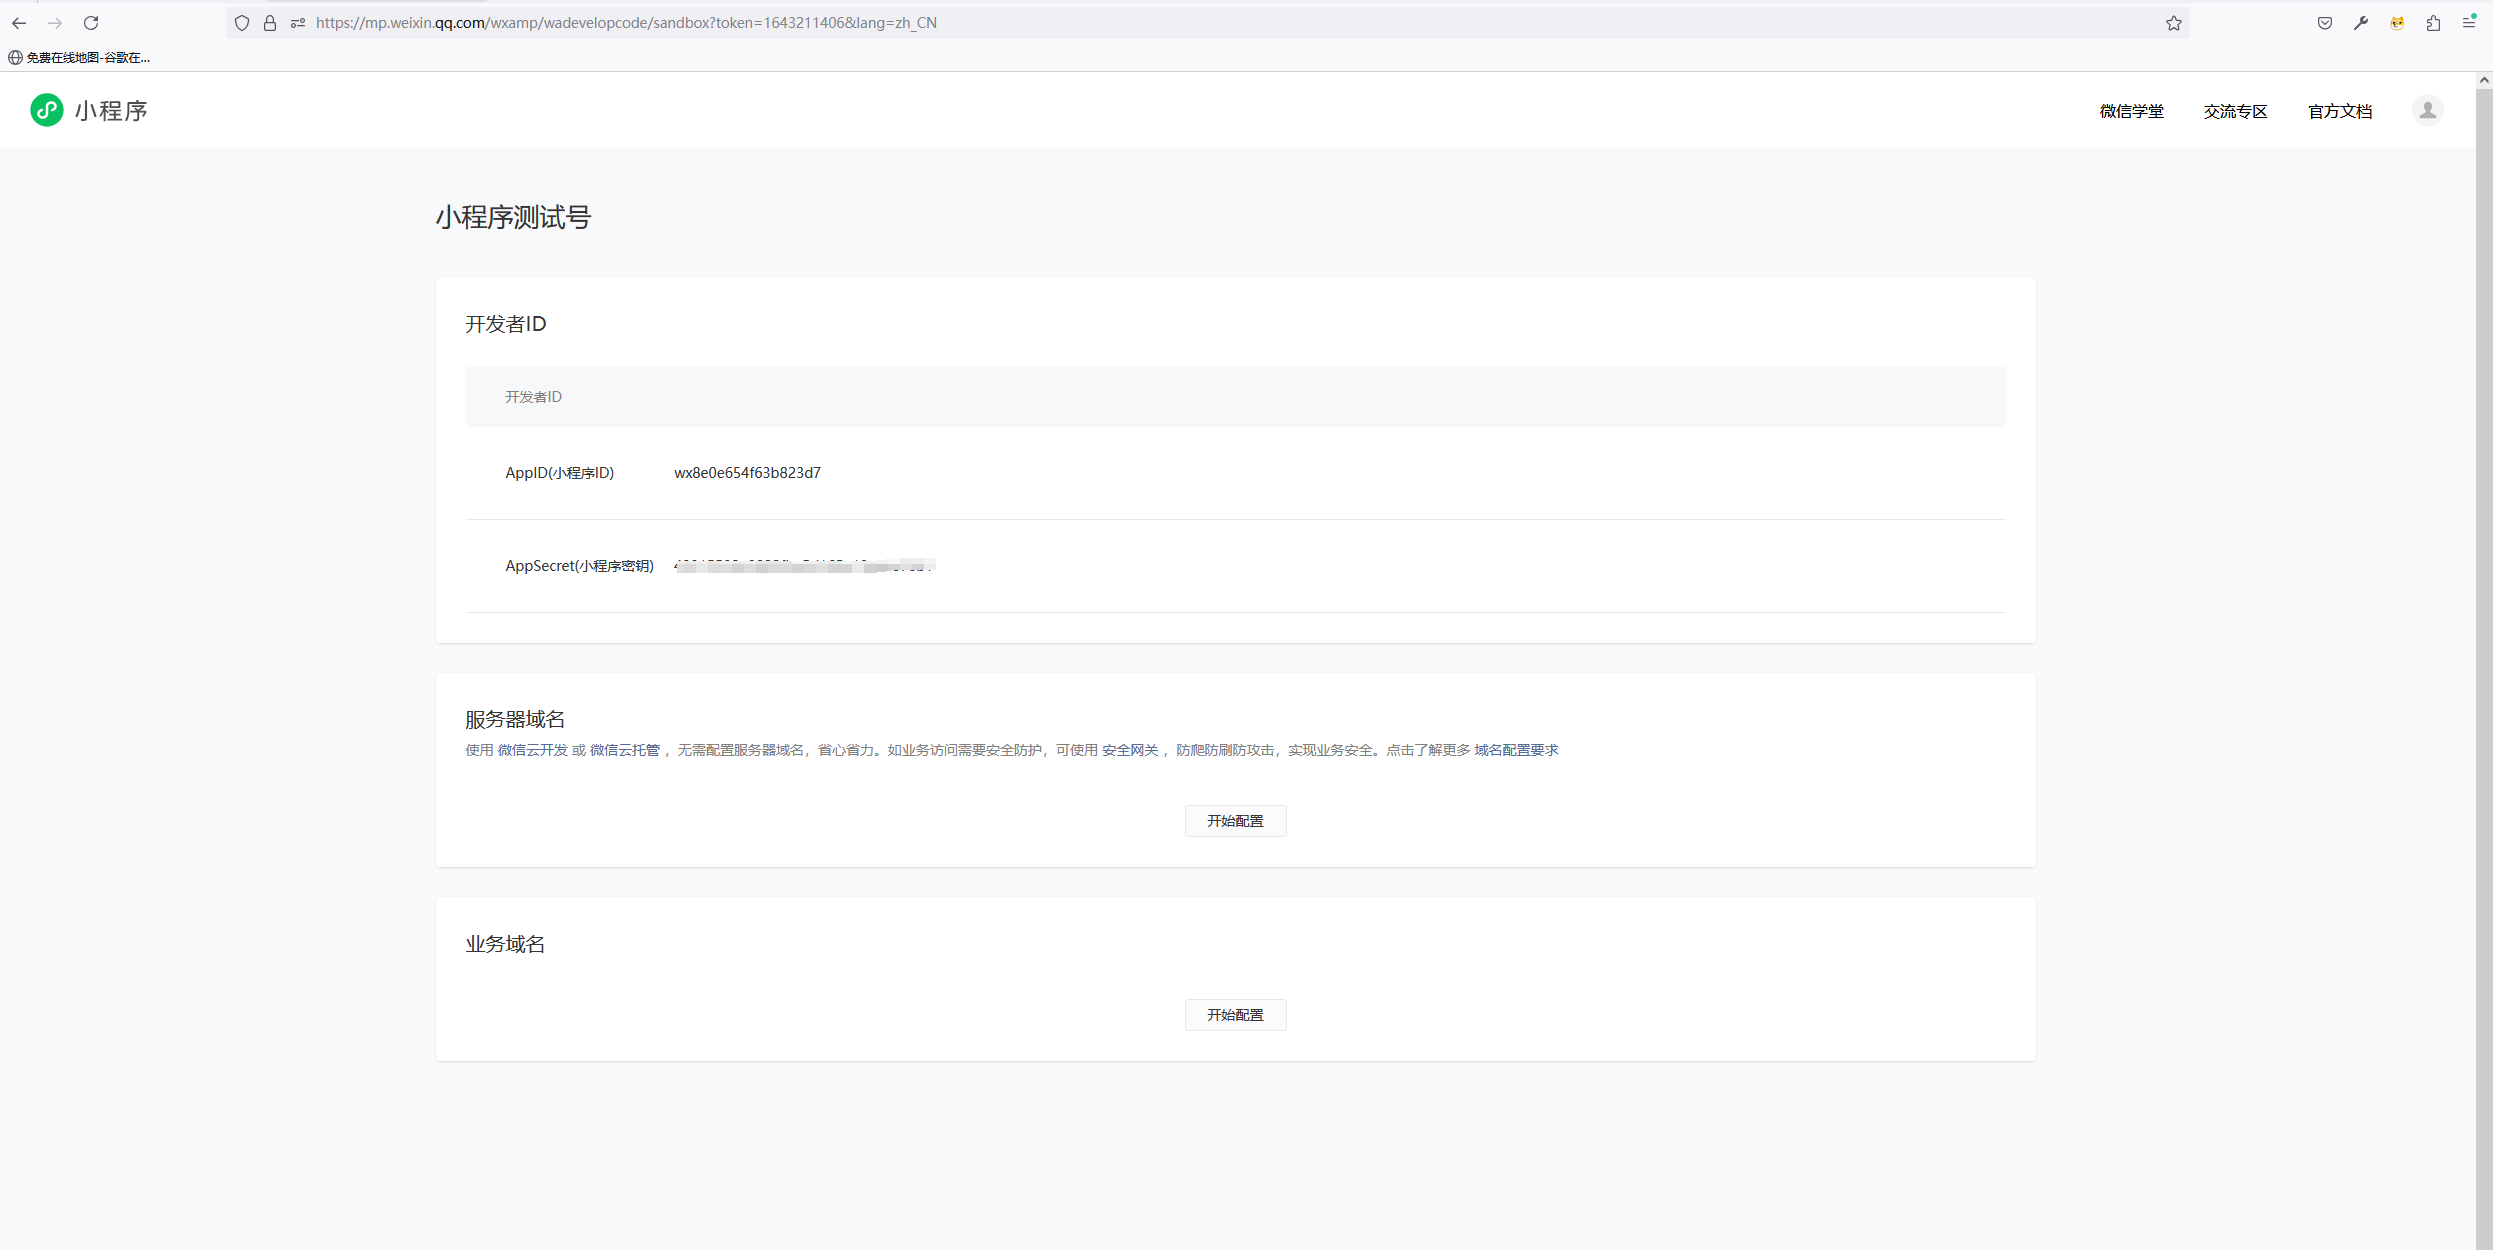Bookmark this page with the star icon

point(2173,23)
